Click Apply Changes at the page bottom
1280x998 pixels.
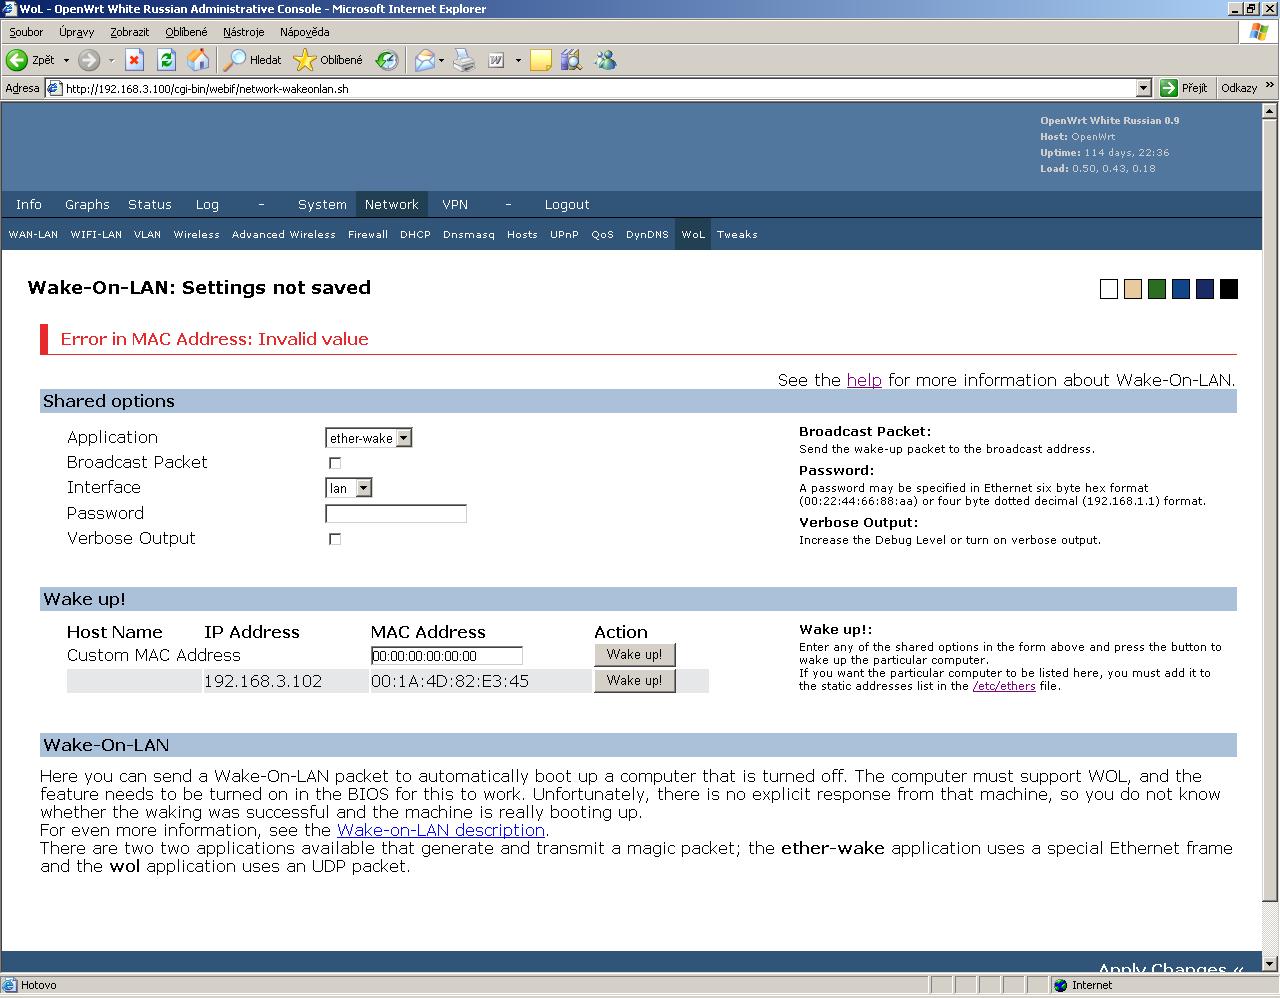click(x=1171, y=966)
